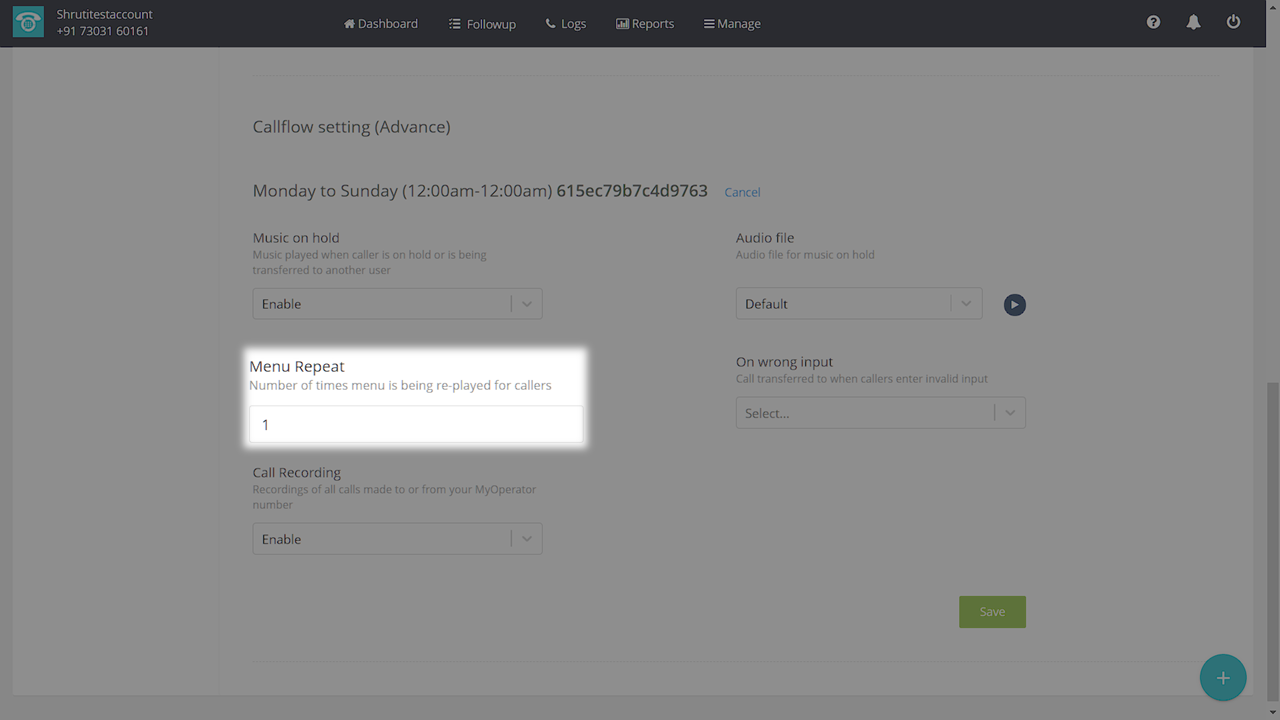Expand the Music on hold dropdown
The width and height of the screenshot is (1280, 720).
tap(397, 304)
